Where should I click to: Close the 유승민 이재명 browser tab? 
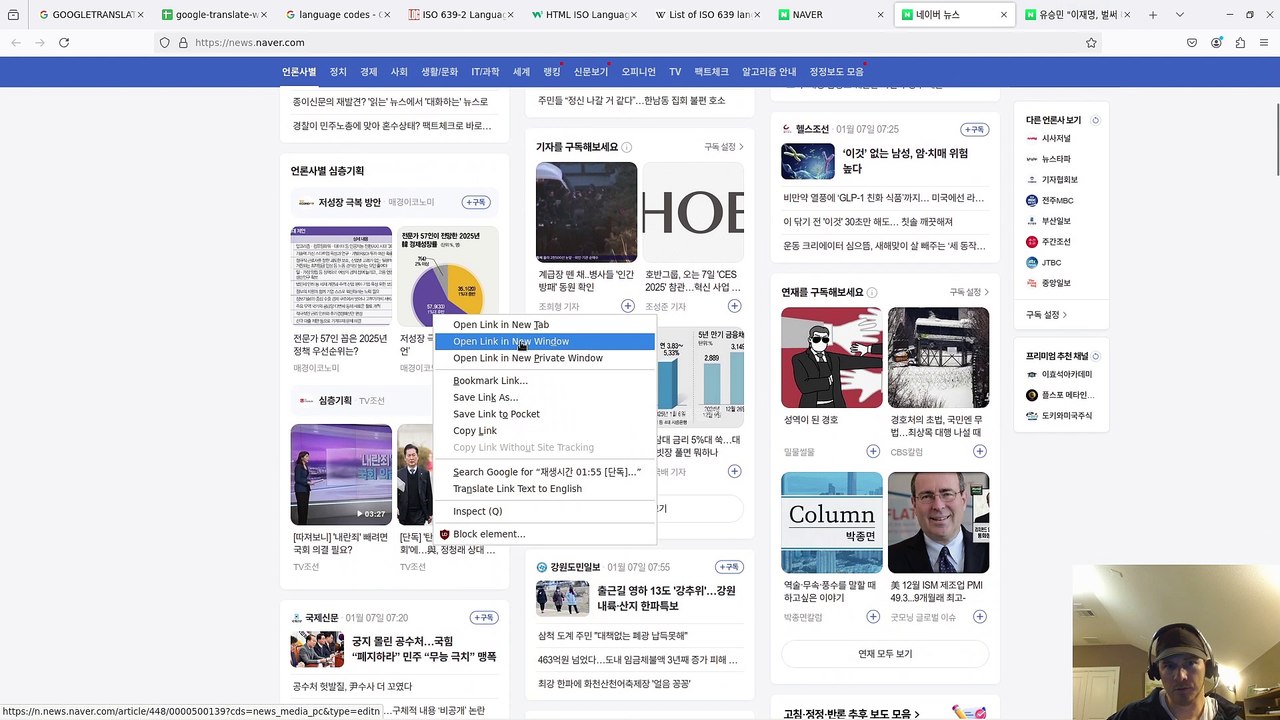(1127, 15)
